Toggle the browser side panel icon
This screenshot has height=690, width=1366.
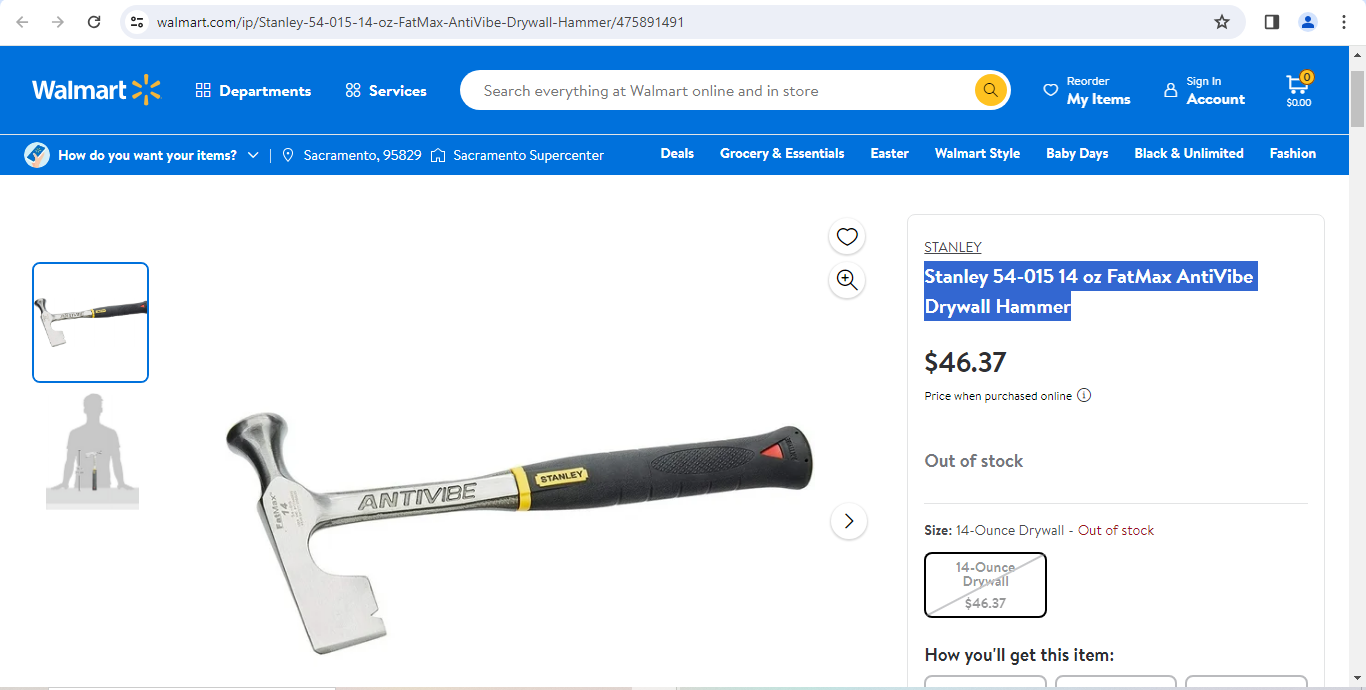(1272, 22)
